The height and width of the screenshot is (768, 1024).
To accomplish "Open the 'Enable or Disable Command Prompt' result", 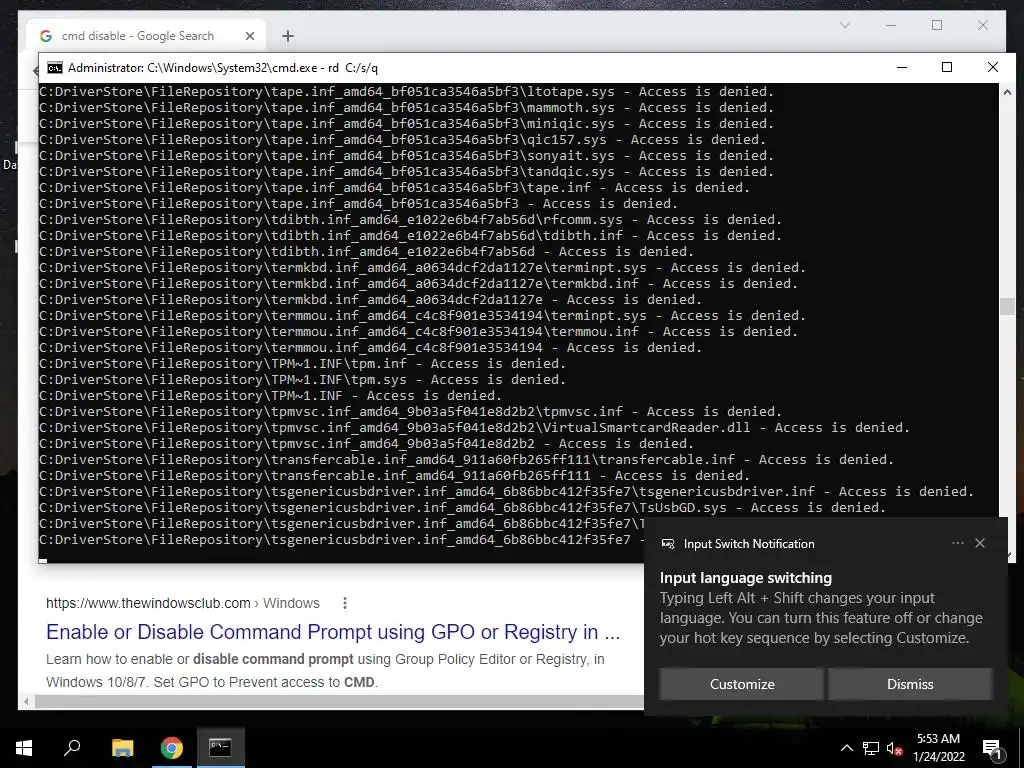I will [333, 632].
